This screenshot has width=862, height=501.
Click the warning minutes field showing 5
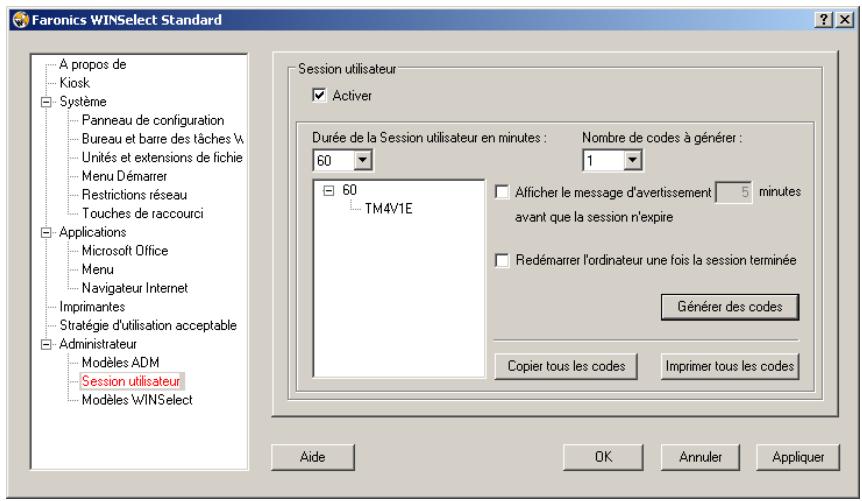[x=733, y=192]
